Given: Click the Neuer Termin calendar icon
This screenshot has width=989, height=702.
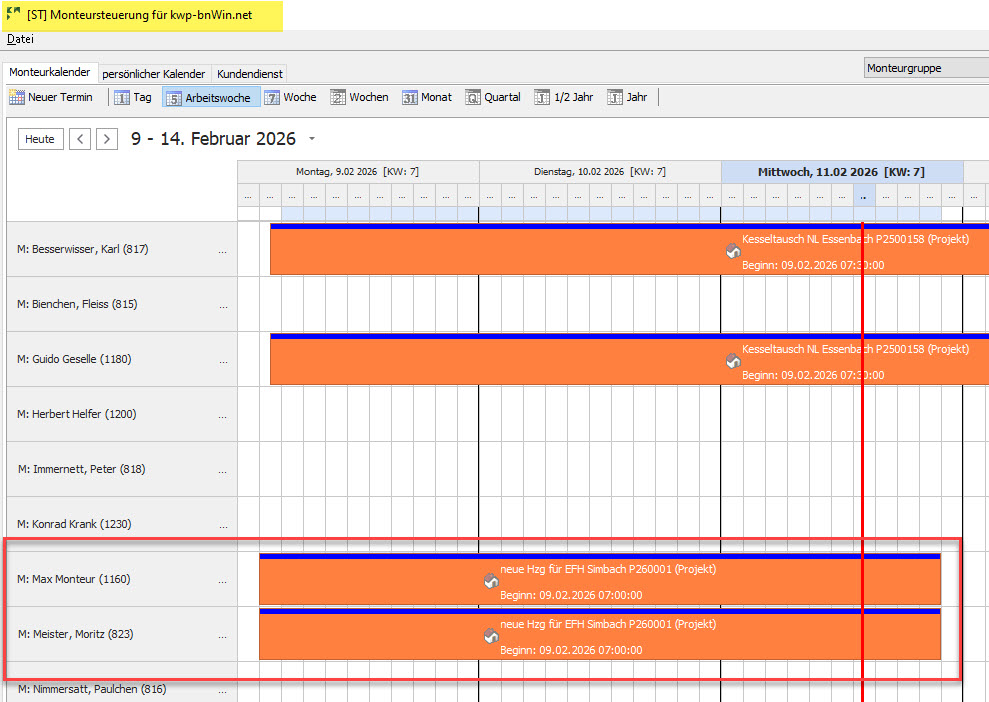Looking at the screenshot, I should (17, 97).
